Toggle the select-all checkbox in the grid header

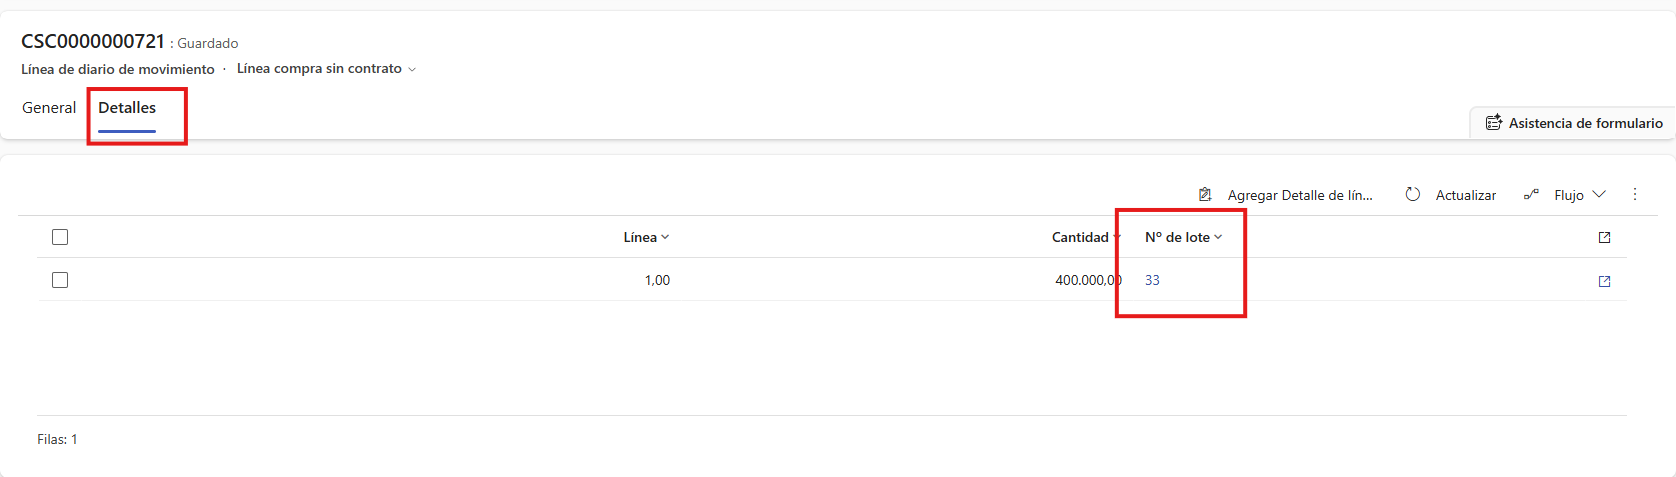[x=60, y=237]
